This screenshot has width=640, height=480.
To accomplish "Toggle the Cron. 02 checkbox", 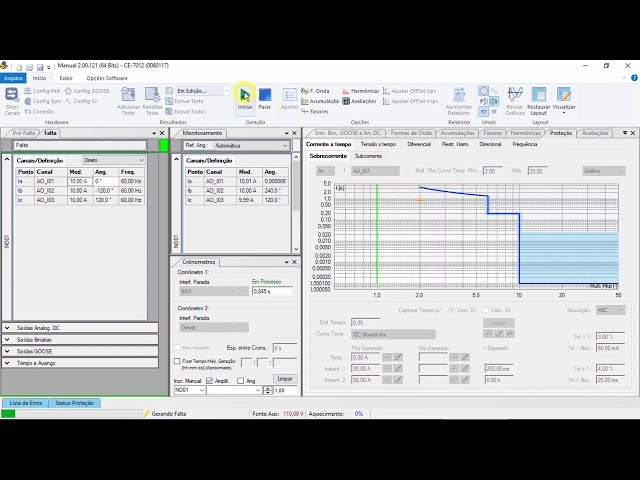I will point(486,310).
